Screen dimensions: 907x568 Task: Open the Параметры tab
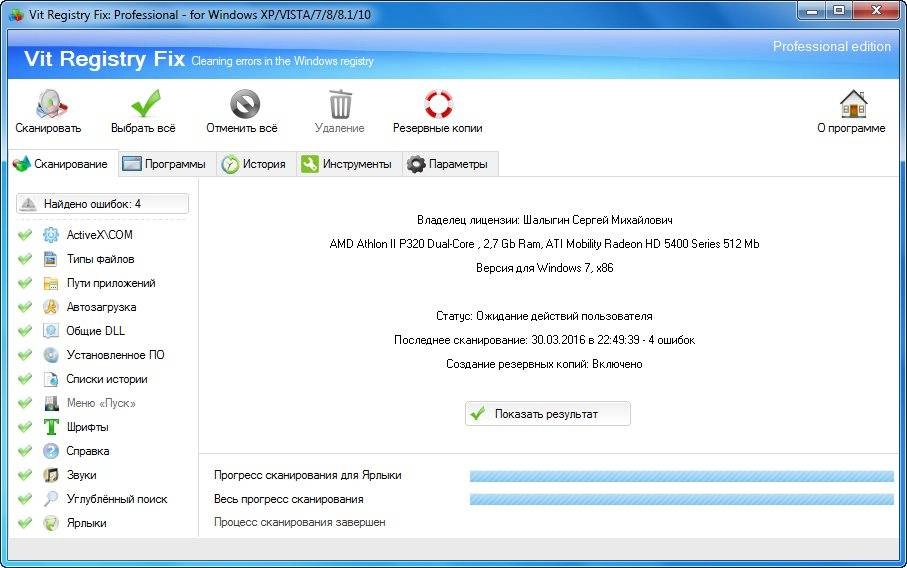(450, 164)
